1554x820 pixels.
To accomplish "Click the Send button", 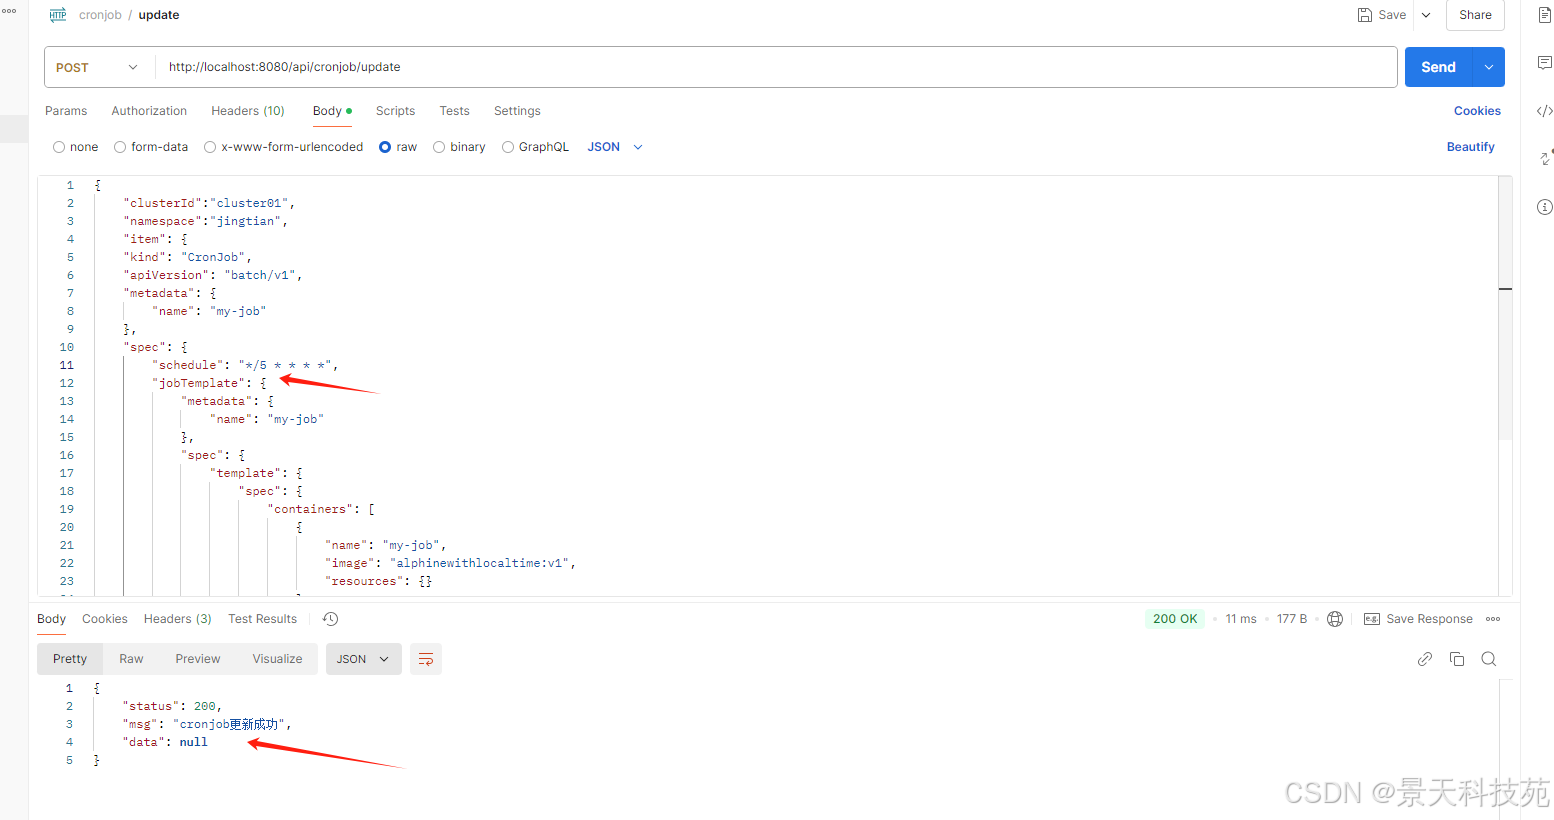I will (x=1438, y=67).
